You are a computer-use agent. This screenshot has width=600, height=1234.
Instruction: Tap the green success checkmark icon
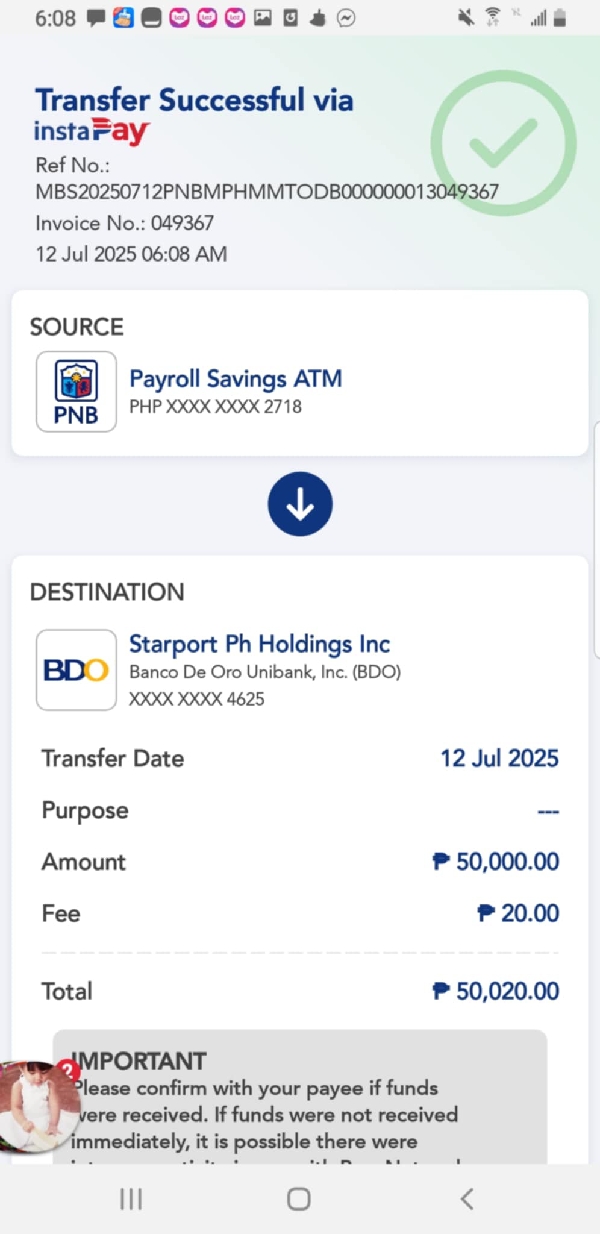tap(503, 143)
